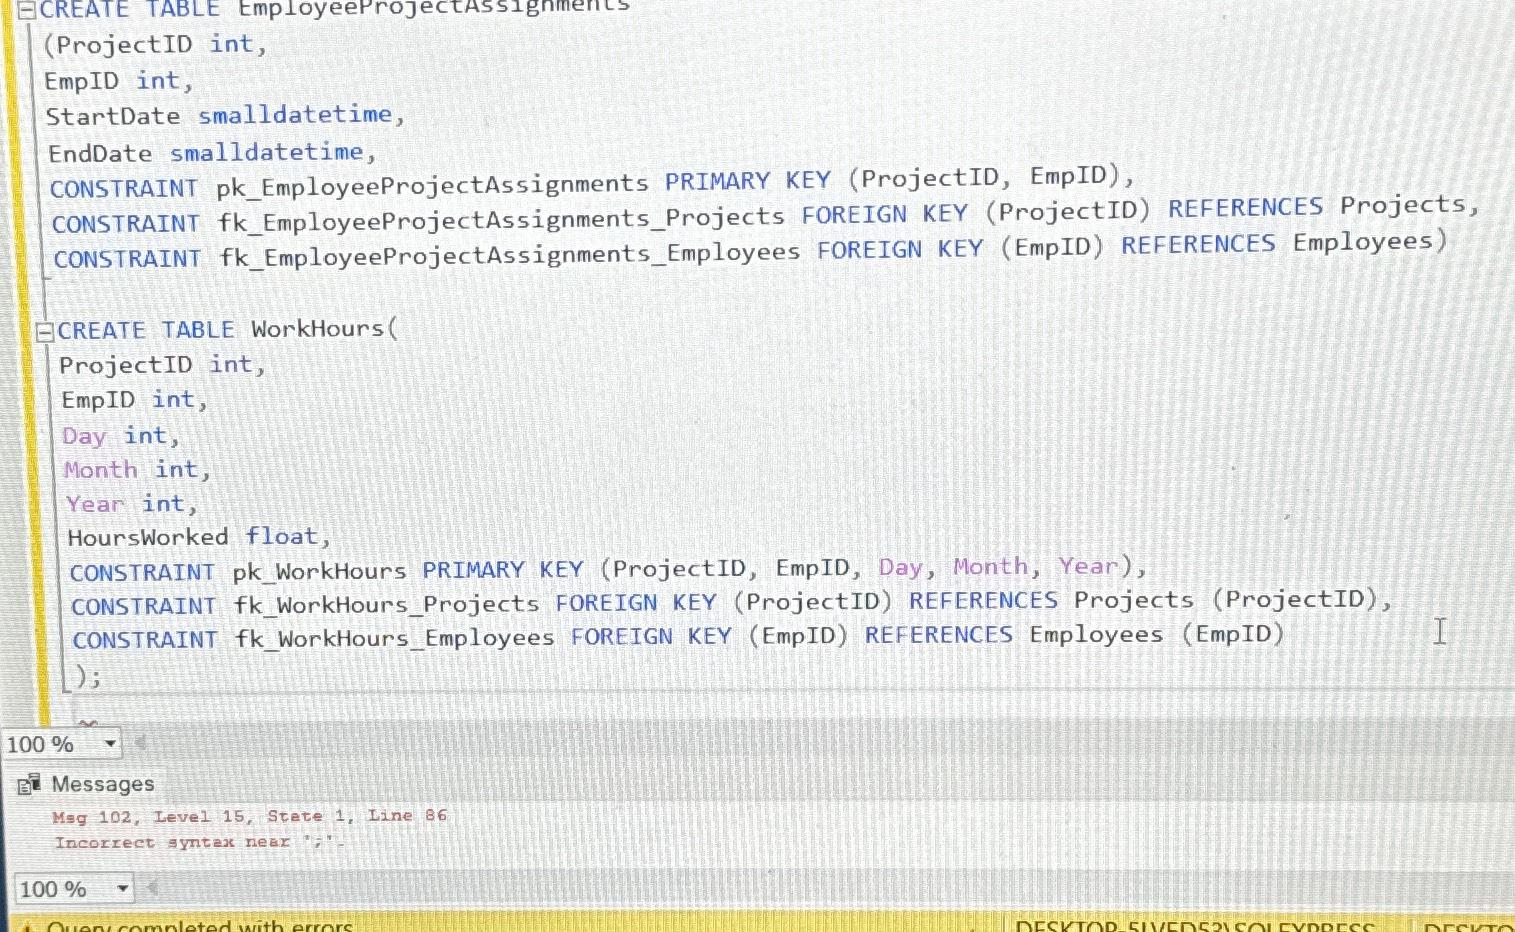1515x932 pixels.
Task: Select the Msg 102 error line
Action: click(250, 815)
